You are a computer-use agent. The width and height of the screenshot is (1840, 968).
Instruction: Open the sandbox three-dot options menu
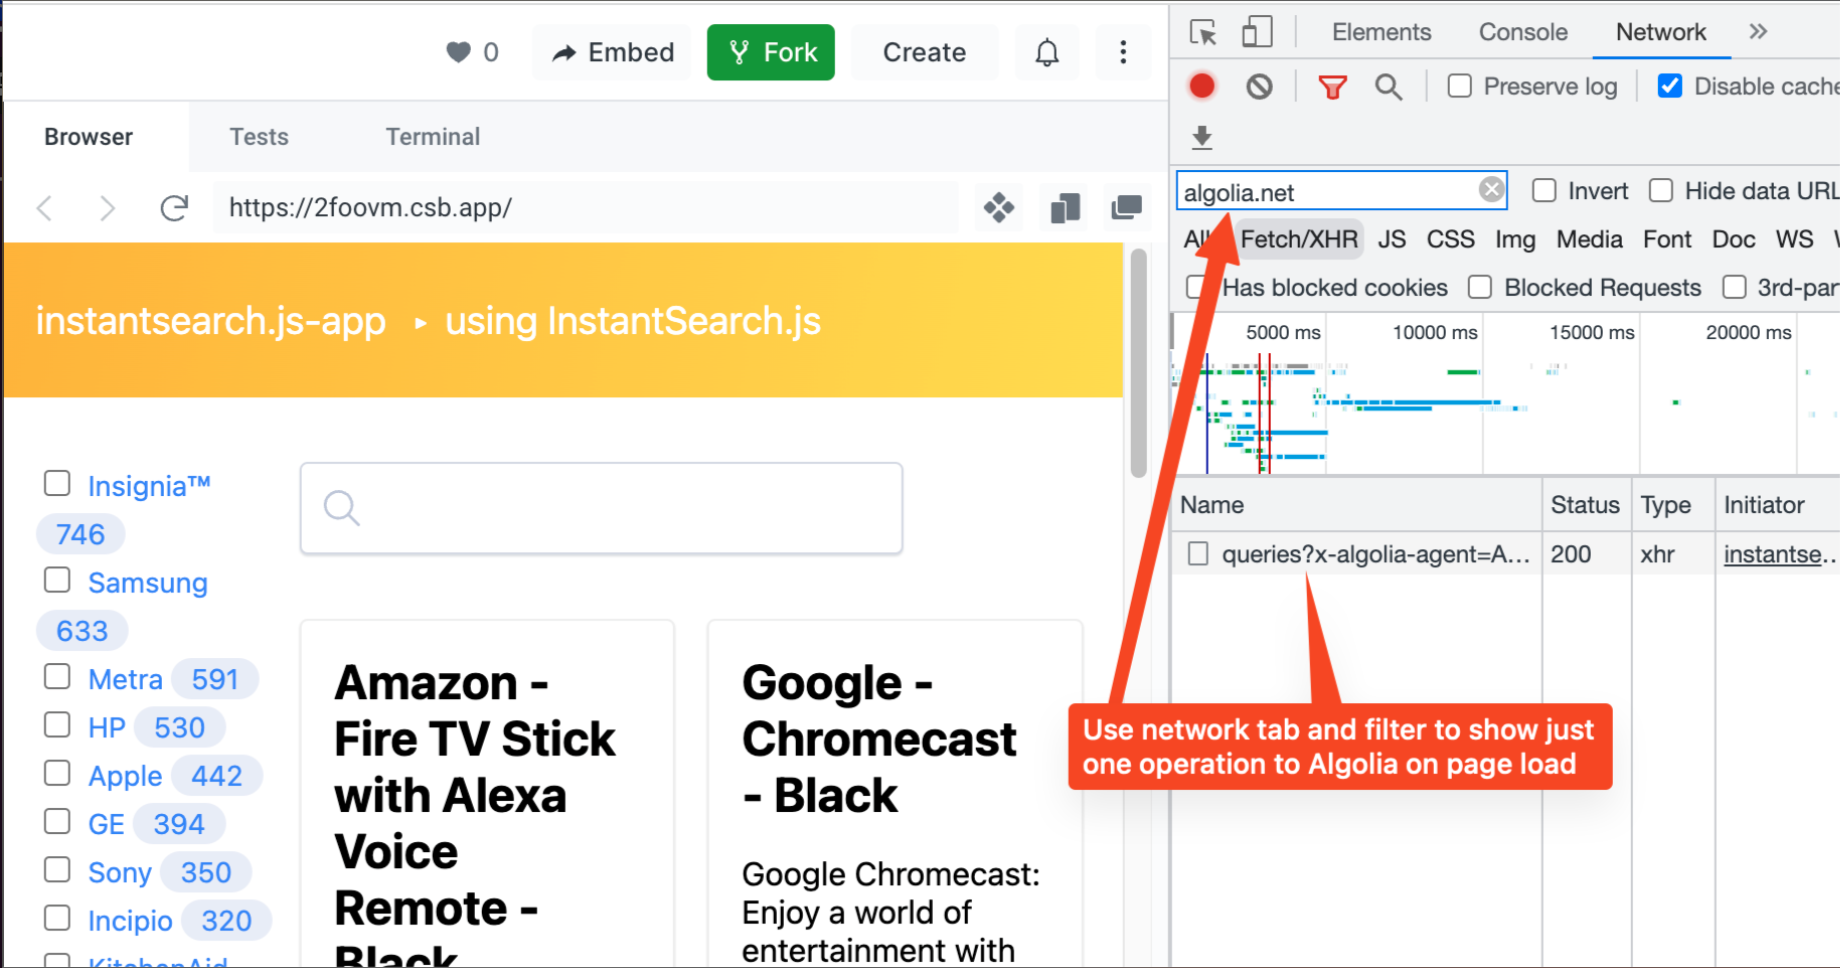(1123, 52)
